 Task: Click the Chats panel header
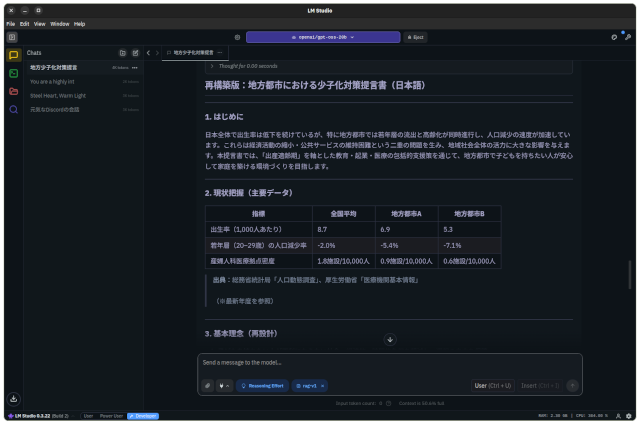click(x=34, y=53)
